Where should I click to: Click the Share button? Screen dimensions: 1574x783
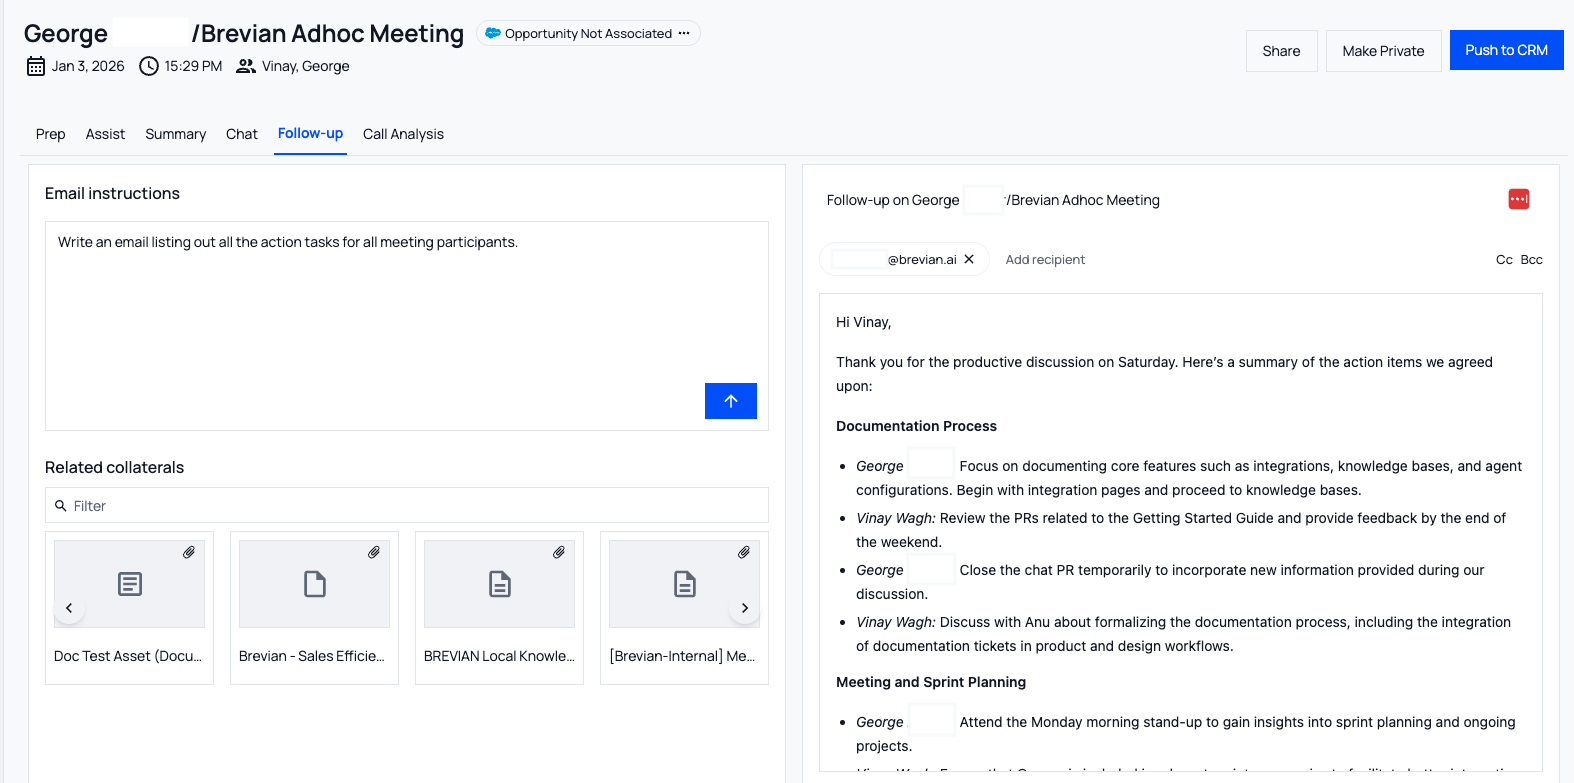click(1281, 51)
